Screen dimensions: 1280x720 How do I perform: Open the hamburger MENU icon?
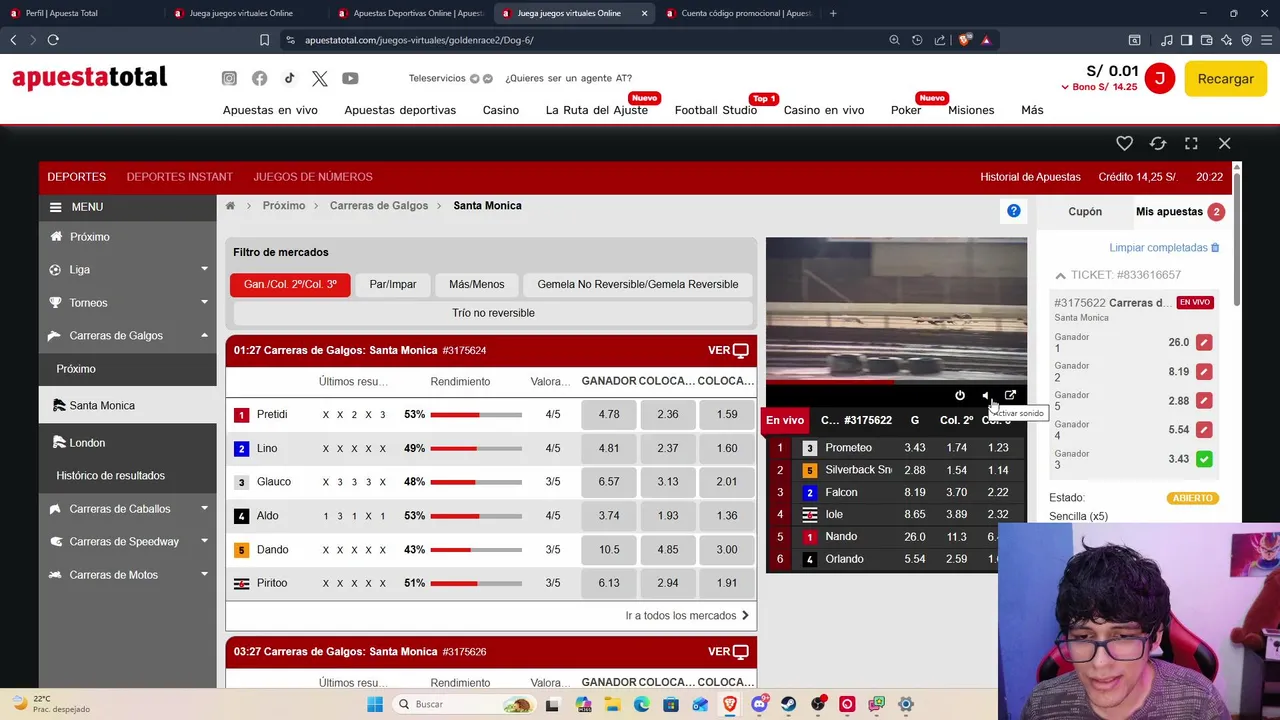pyautogui.click(x=56, y=207)
